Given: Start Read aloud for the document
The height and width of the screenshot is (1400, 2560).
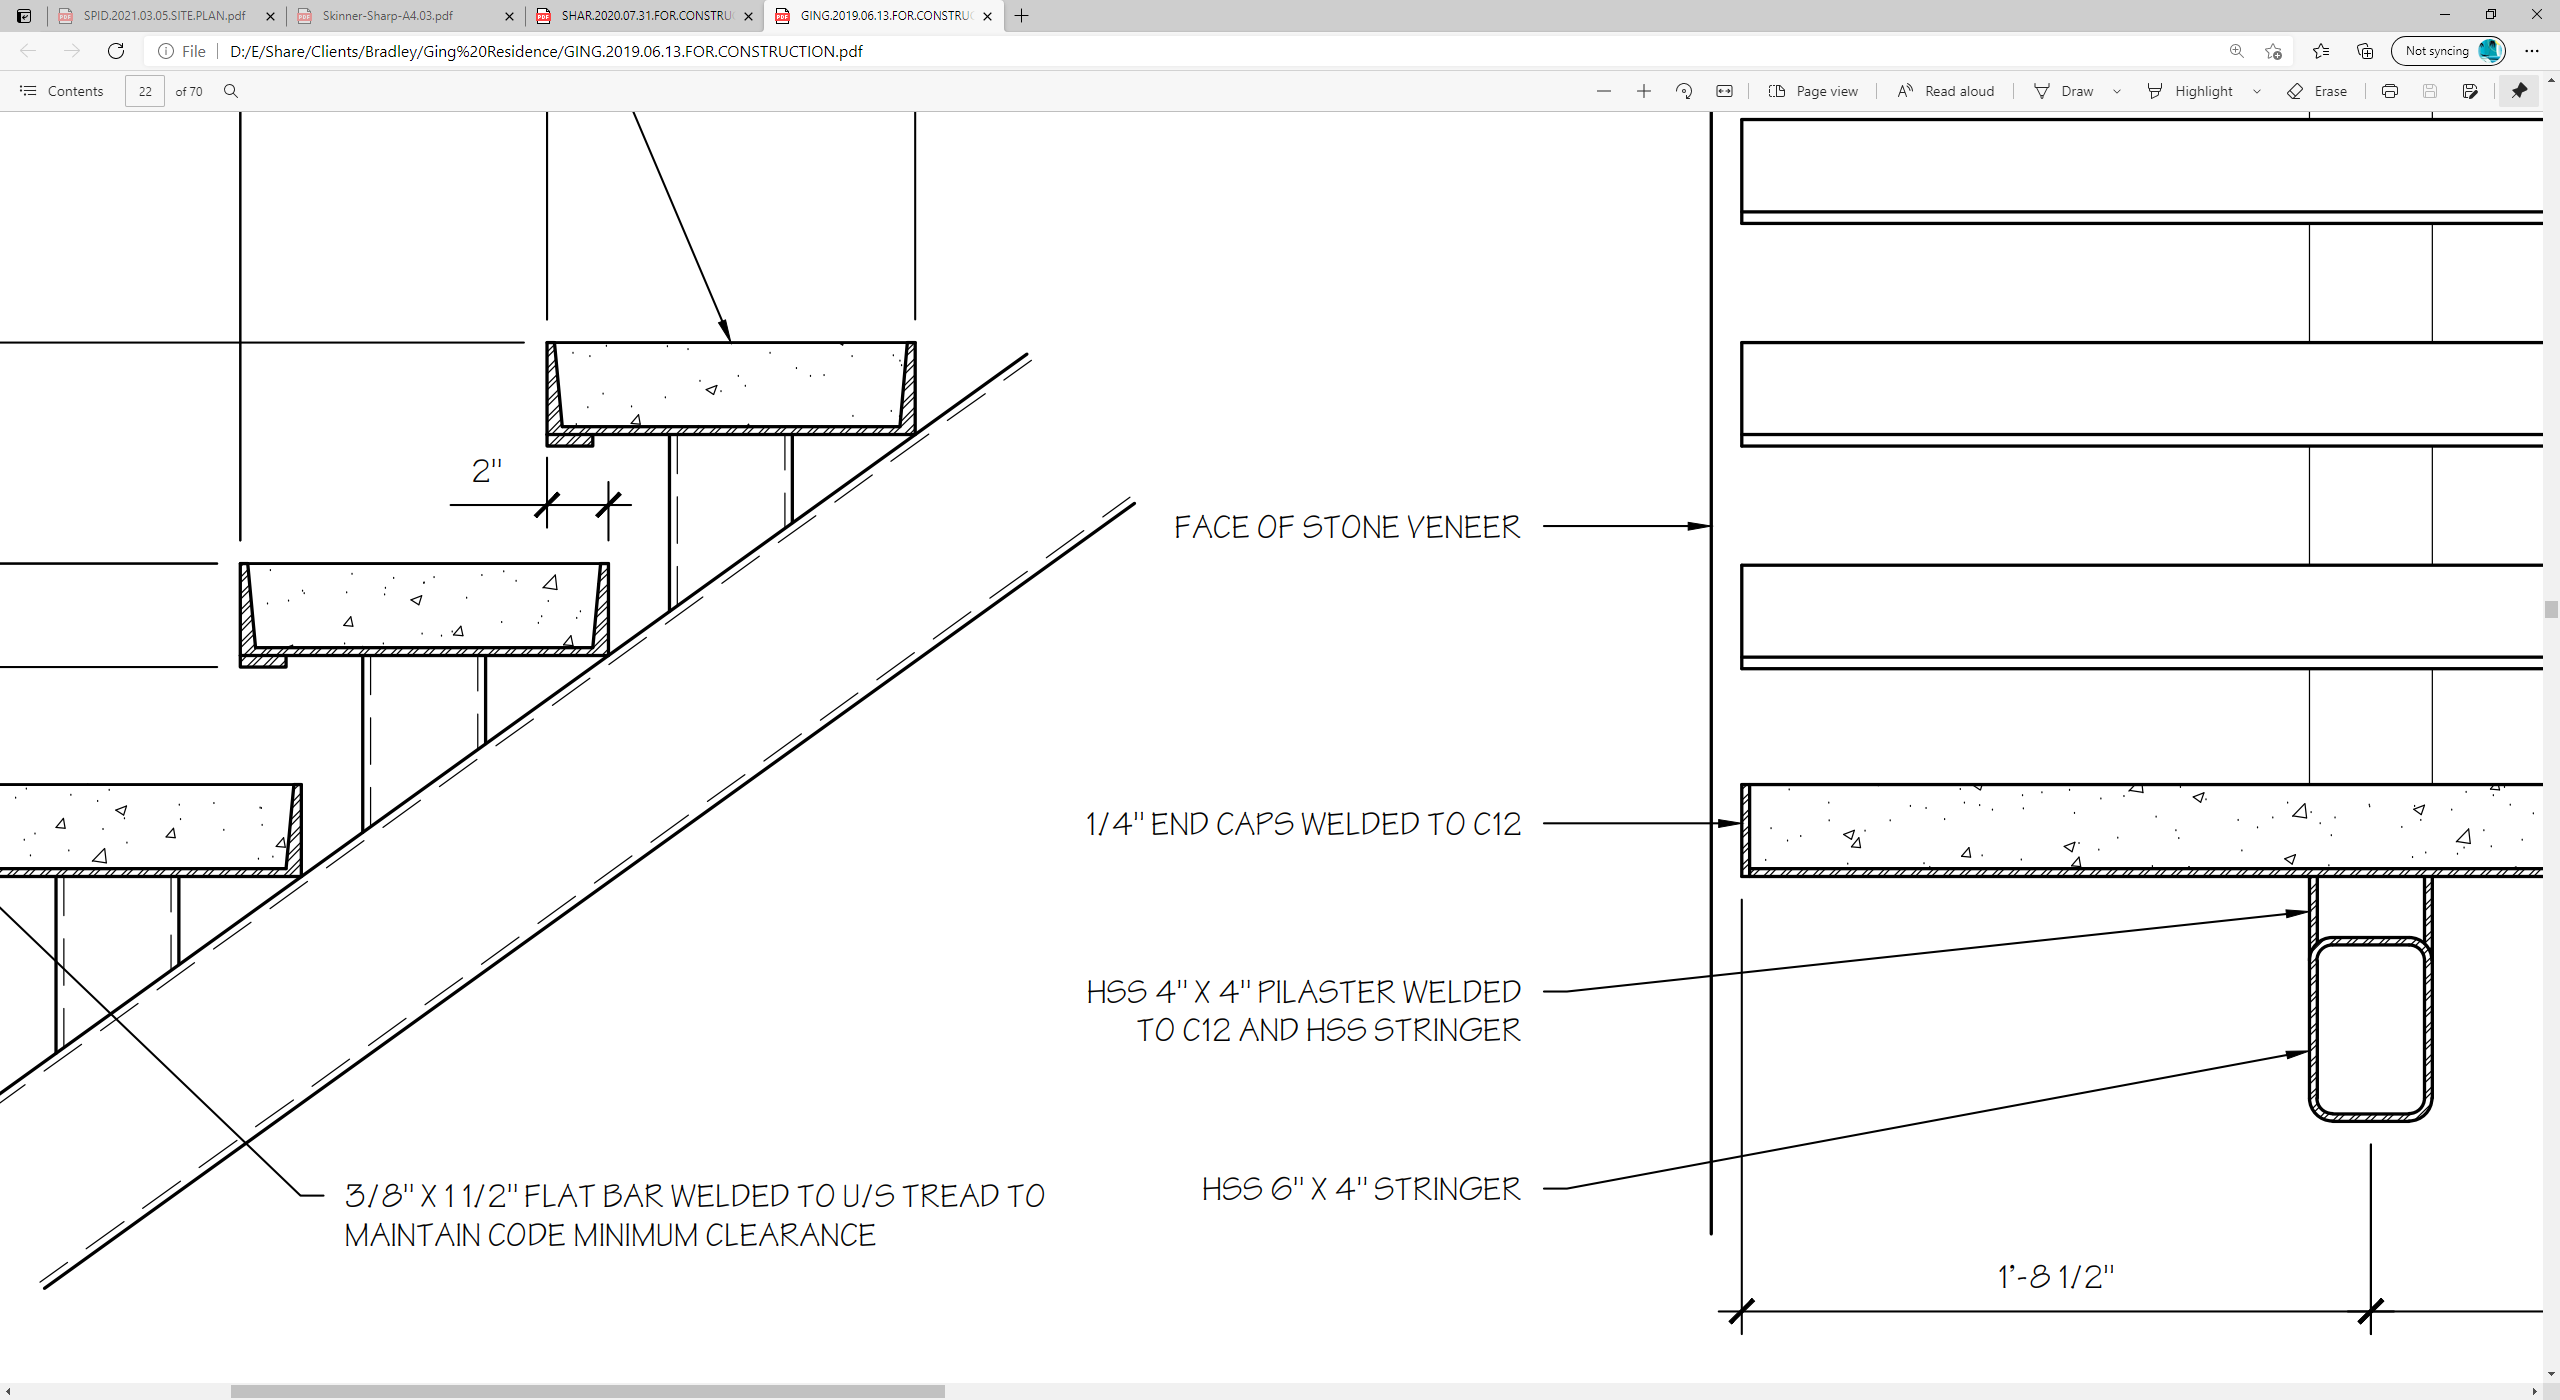Looking at the screenshot, I should pos(1943,91).
